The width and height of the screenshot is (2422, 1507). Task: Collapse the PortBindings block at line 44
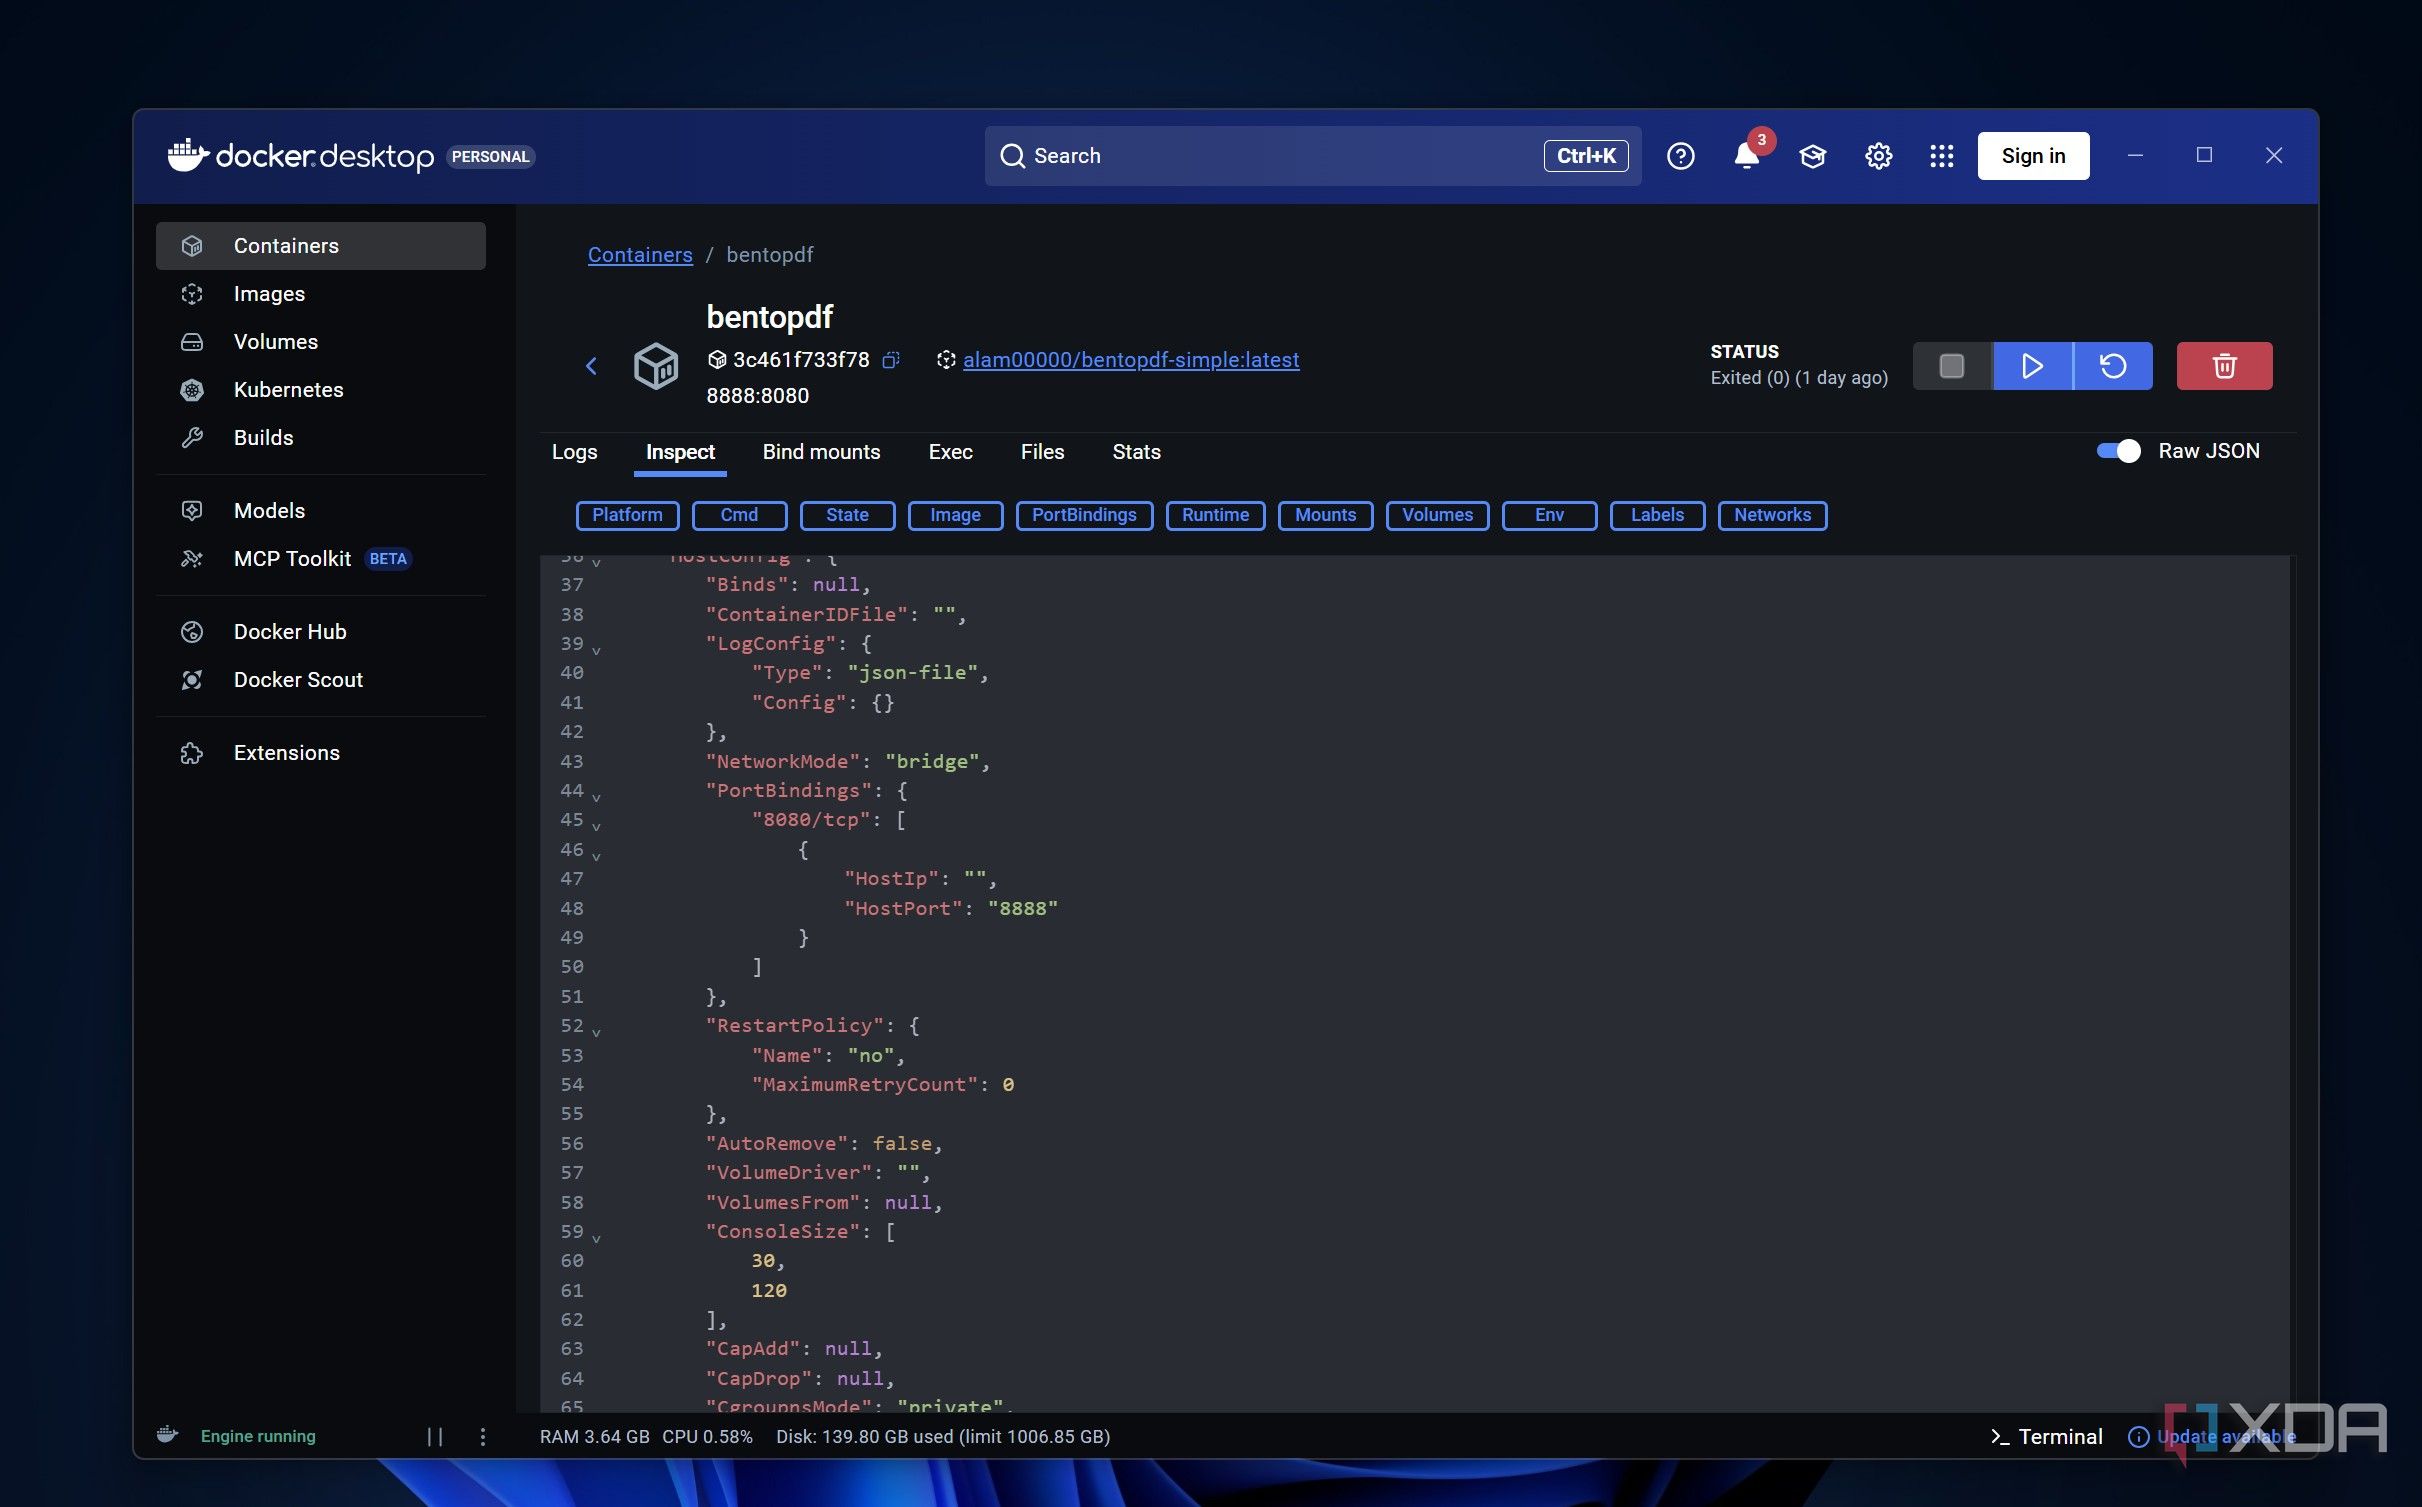click(x=596, y=797)
